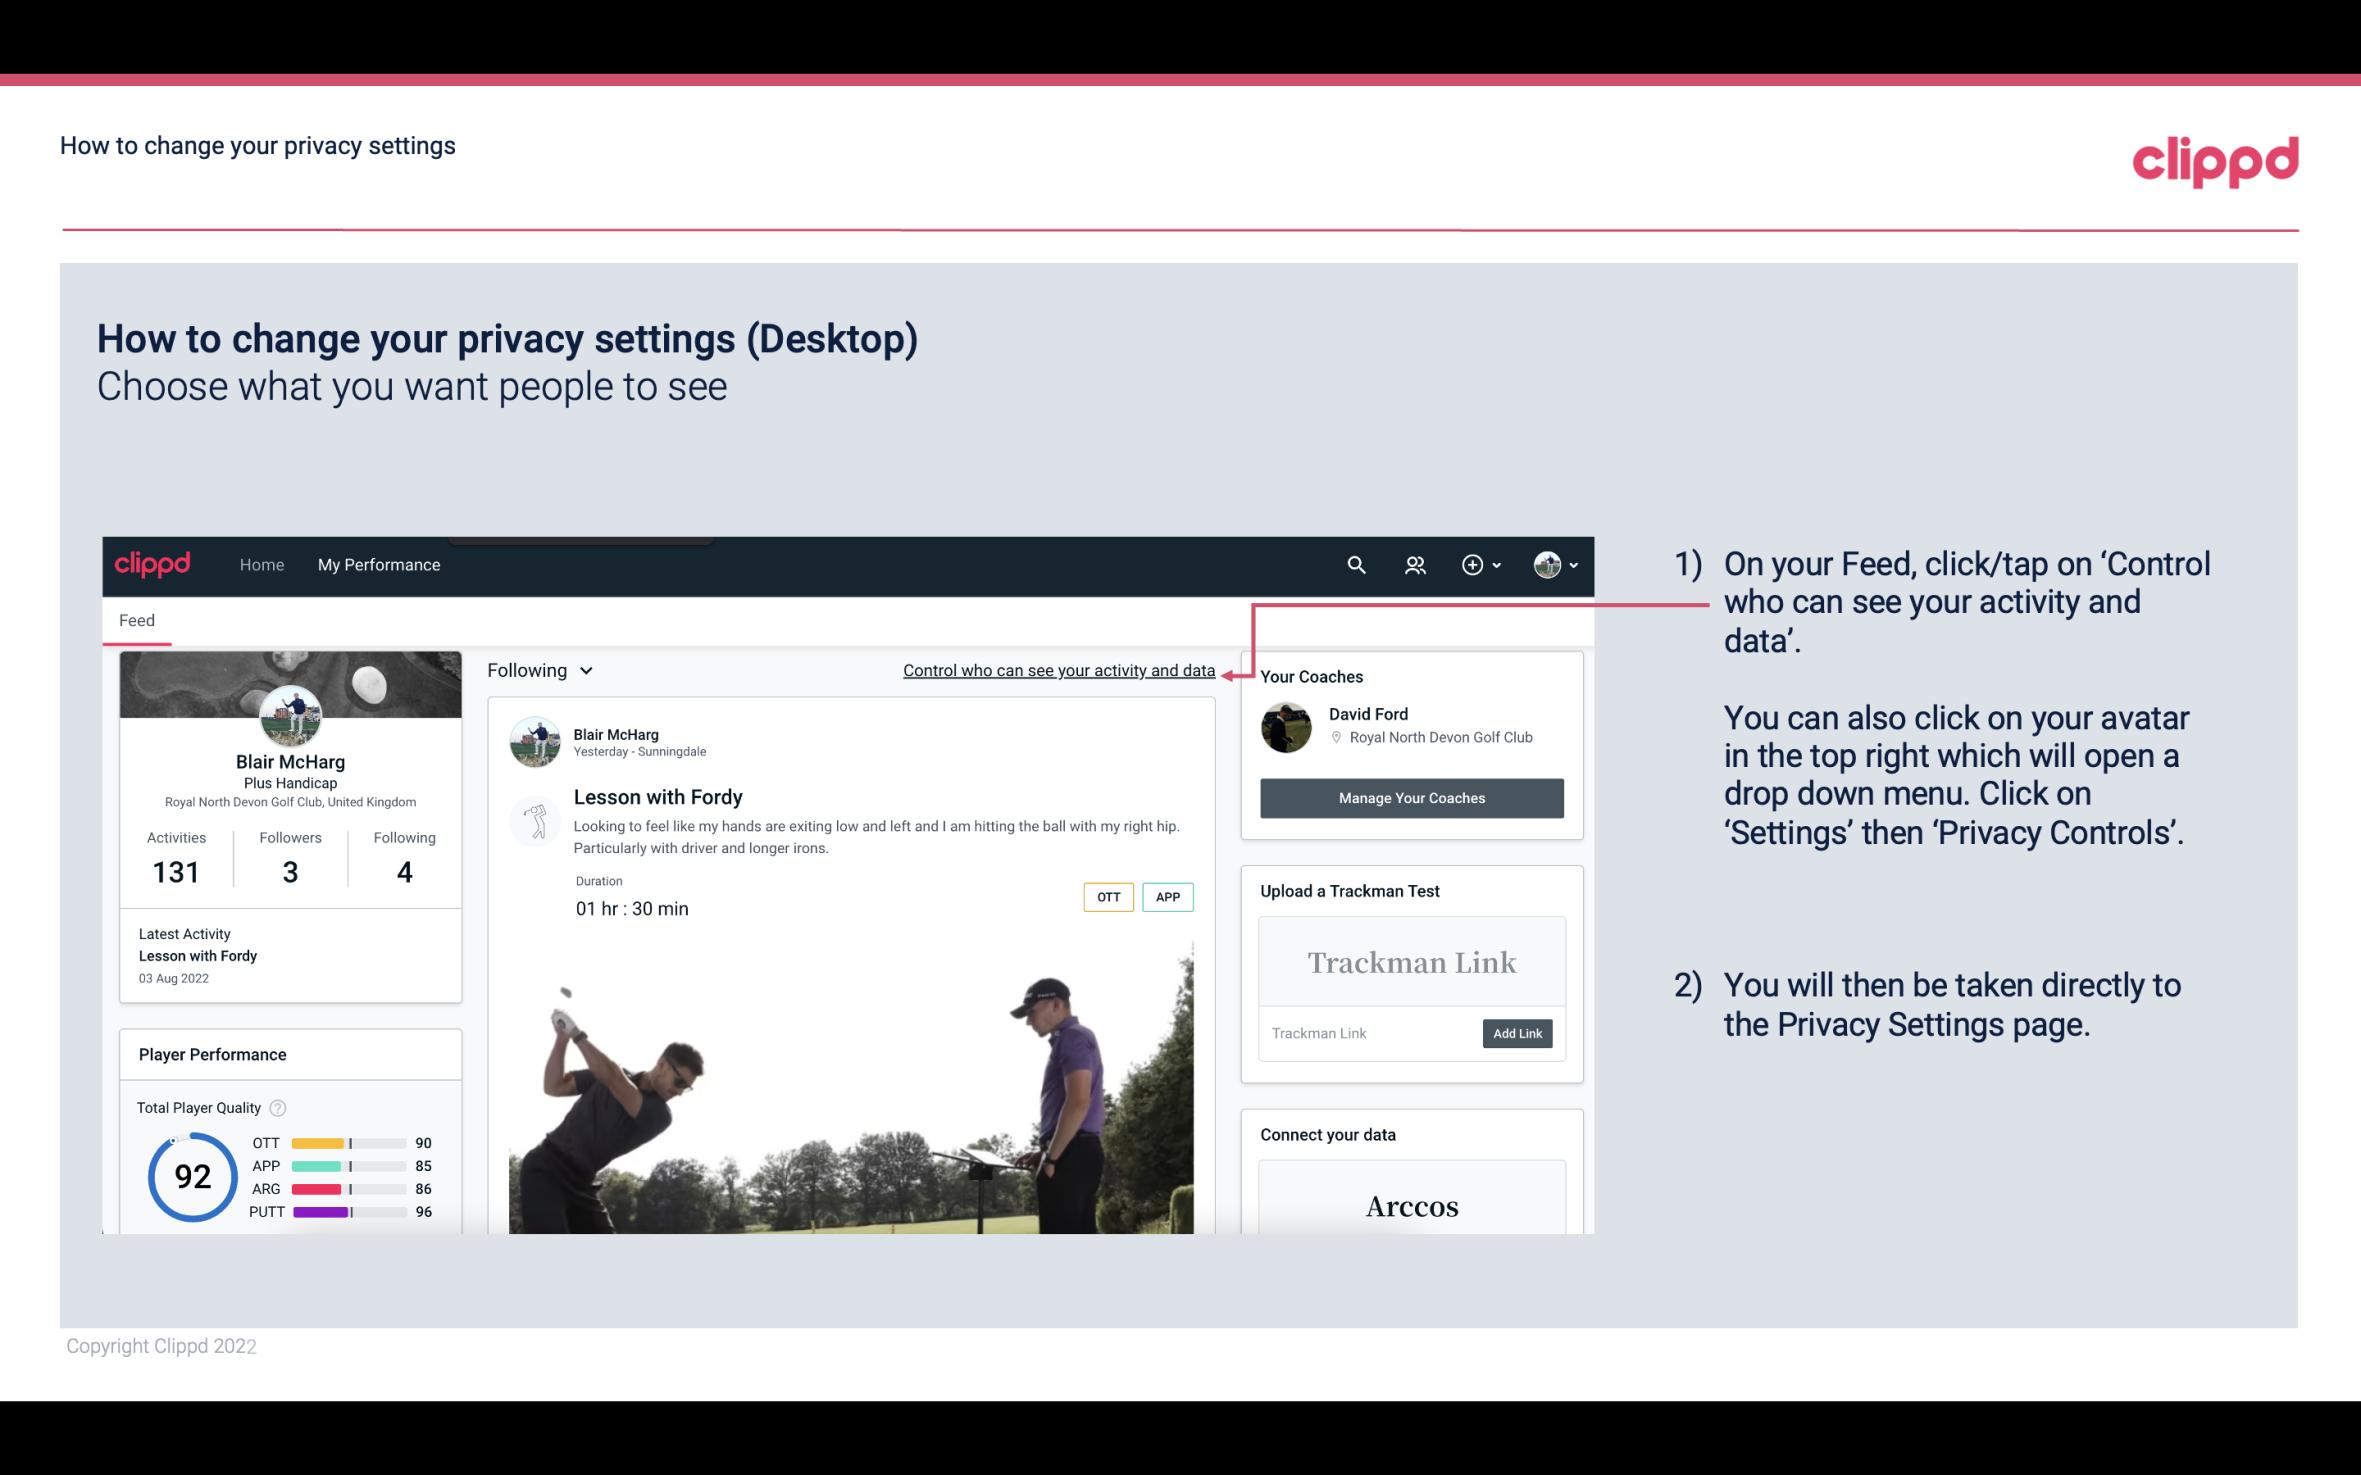Click the profile/people icon in navbar

click(x=1413, y=564)
